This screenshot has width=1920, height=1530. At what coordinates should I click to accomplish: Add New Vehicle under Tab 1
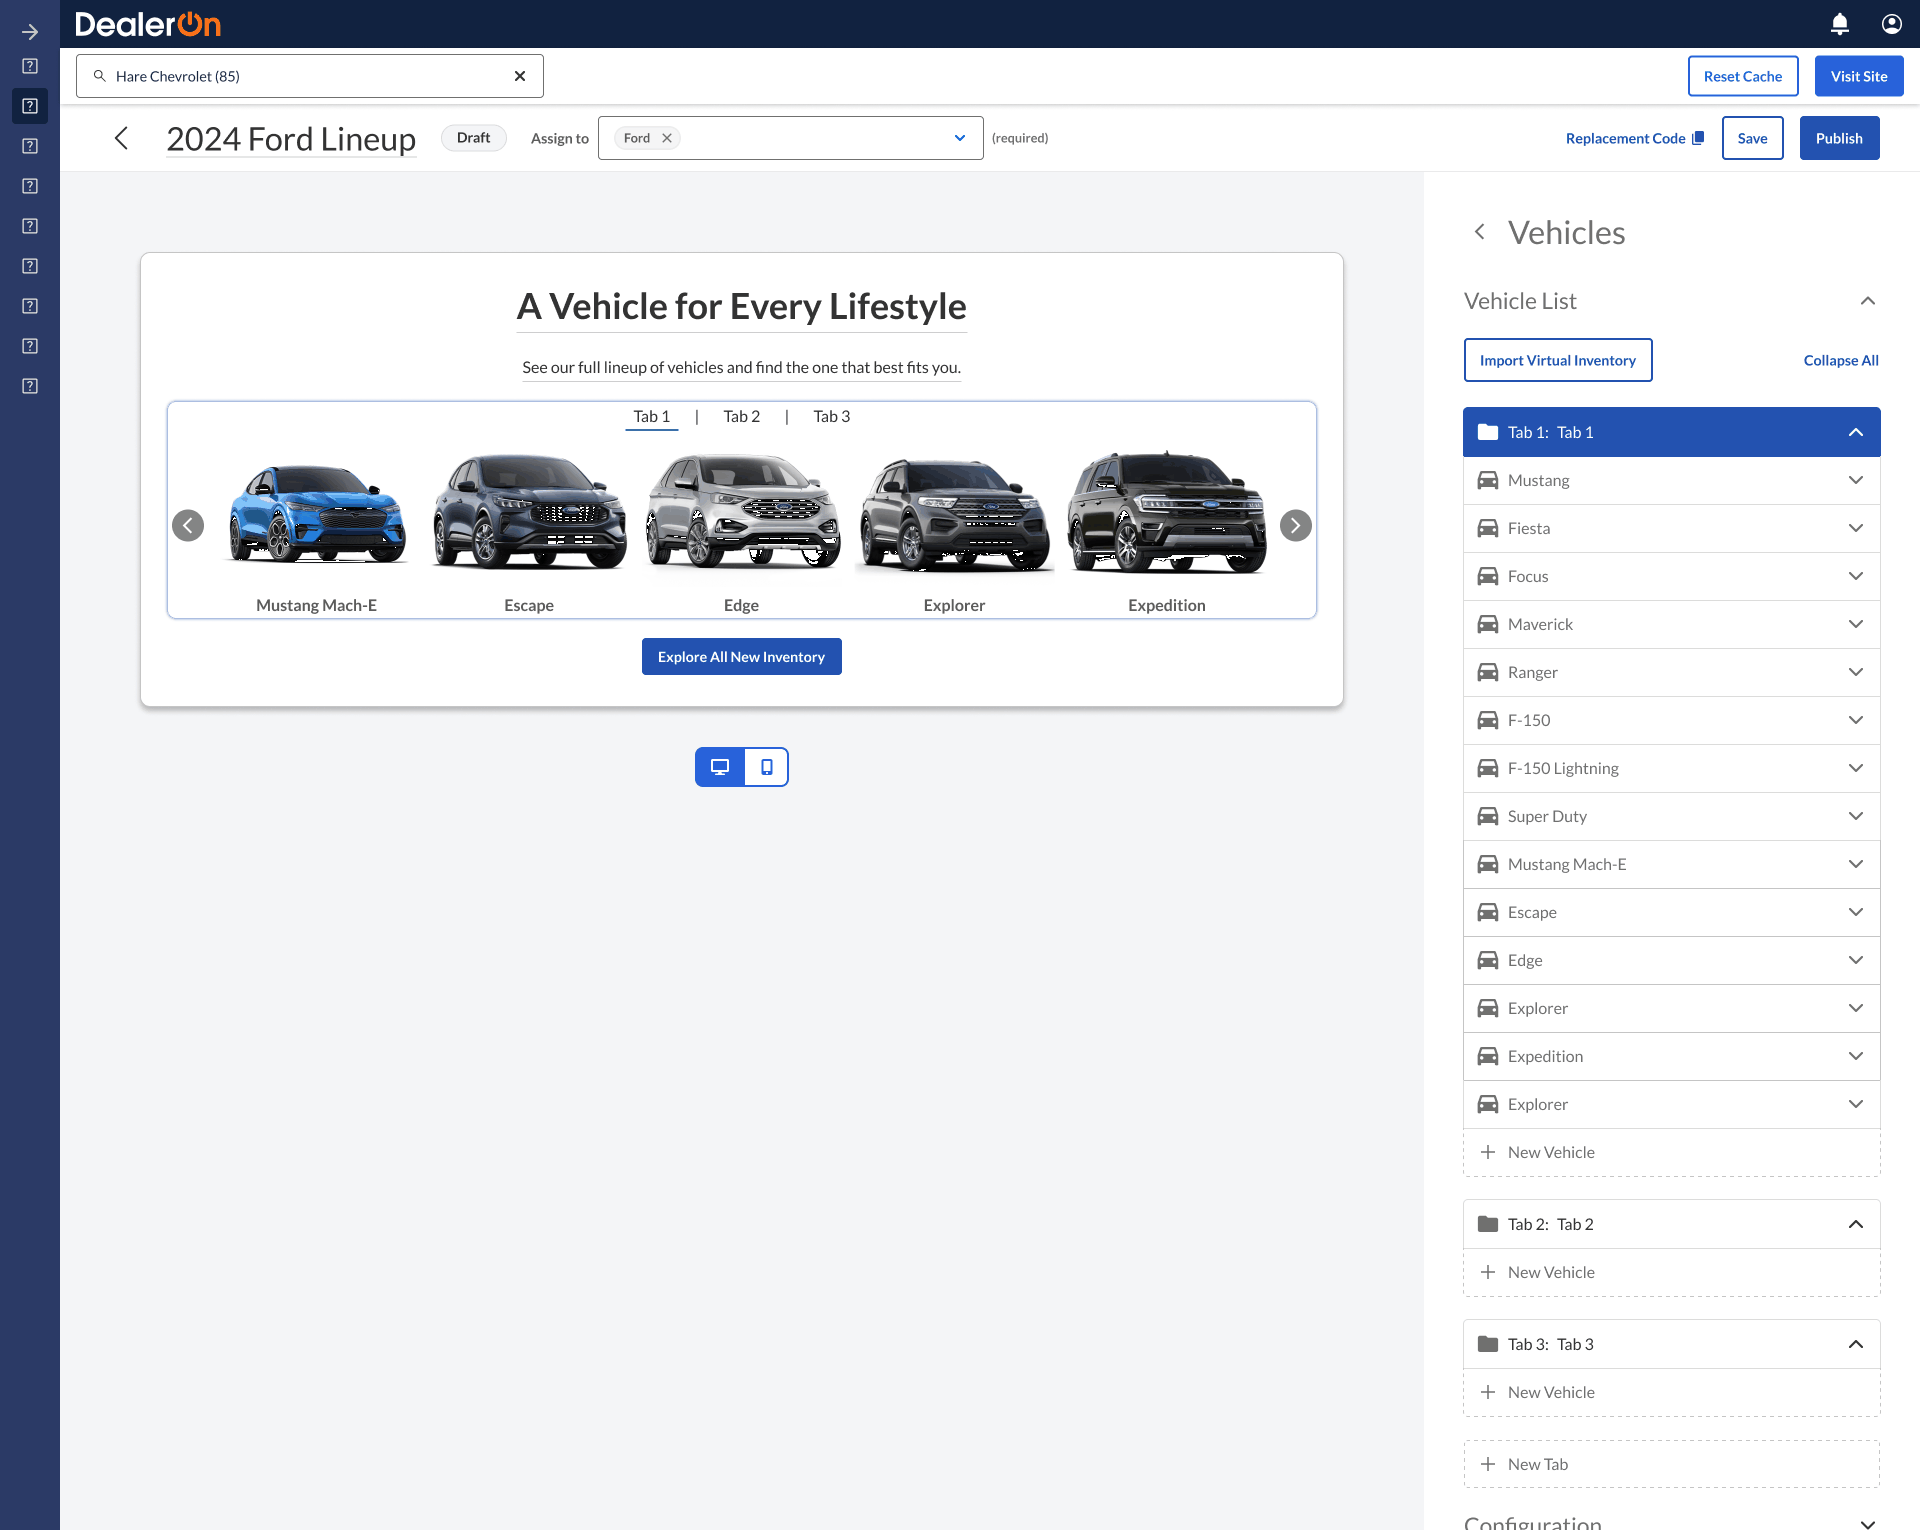tap(1672, 1152)
